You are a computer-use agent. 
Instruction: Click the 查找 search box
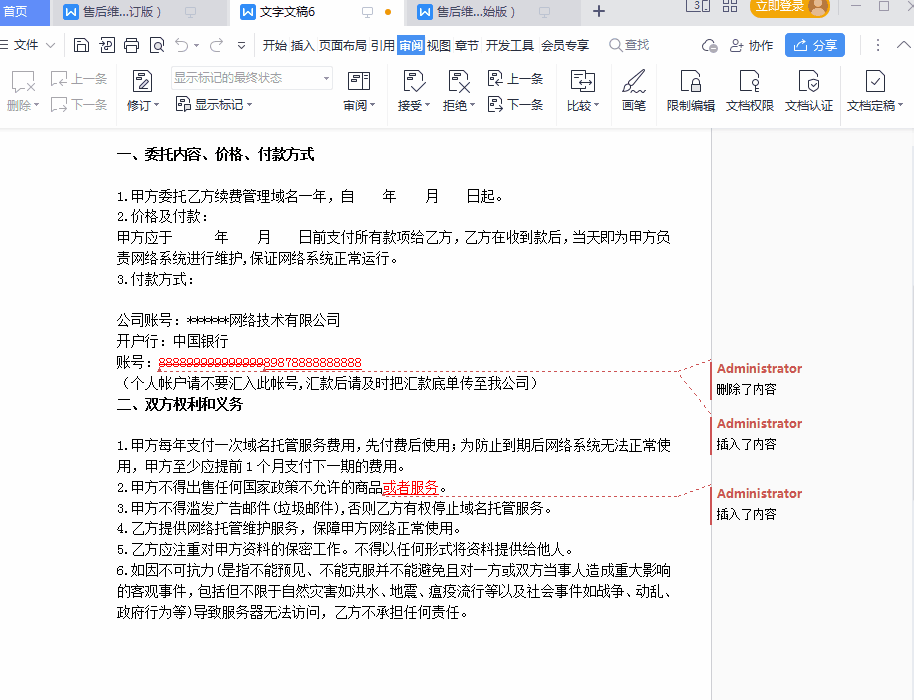point(629,45)
